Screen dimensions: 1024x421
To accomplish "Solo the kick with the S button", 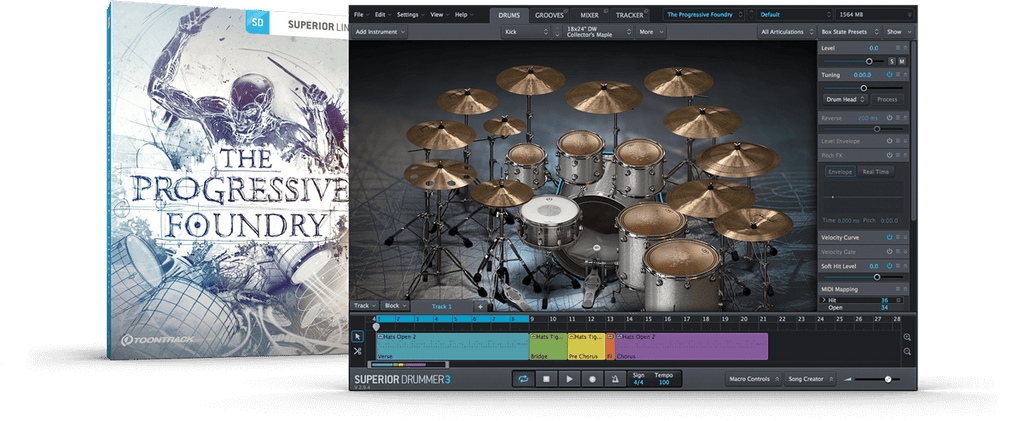I will (892, 61).
